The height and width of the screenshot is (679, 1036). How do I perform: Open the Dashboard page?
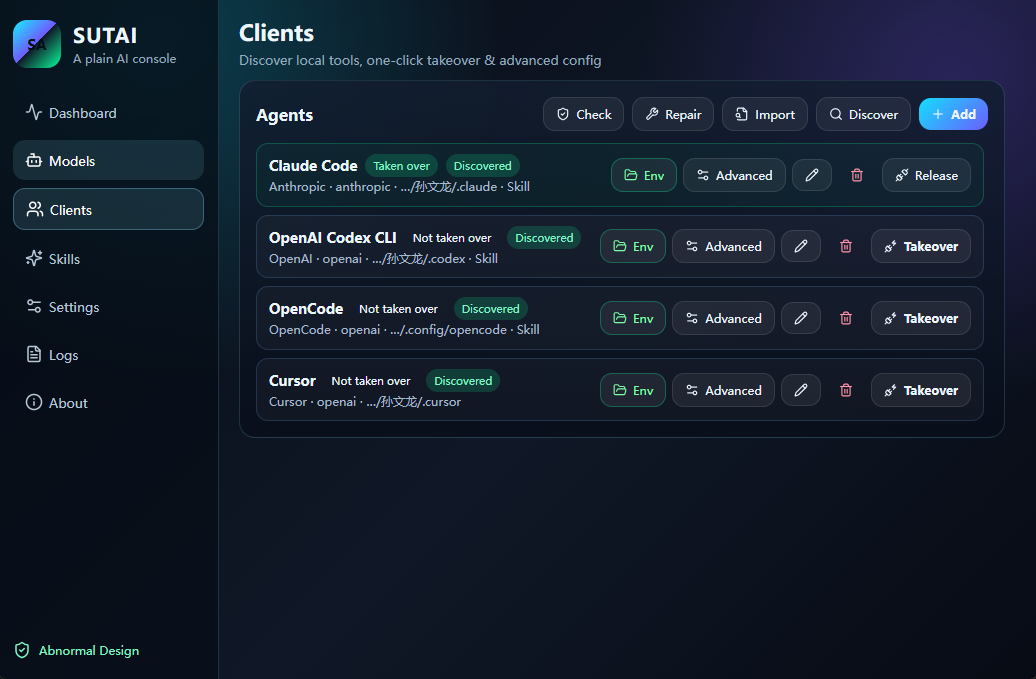click(x=108, y=113)
